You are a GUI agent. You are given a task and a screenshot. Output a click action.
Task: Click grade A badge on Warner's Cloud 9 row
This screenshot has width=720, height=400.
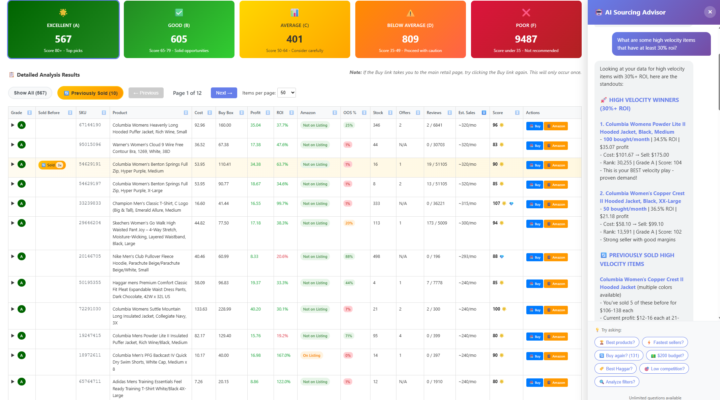(x=21, y=145)
